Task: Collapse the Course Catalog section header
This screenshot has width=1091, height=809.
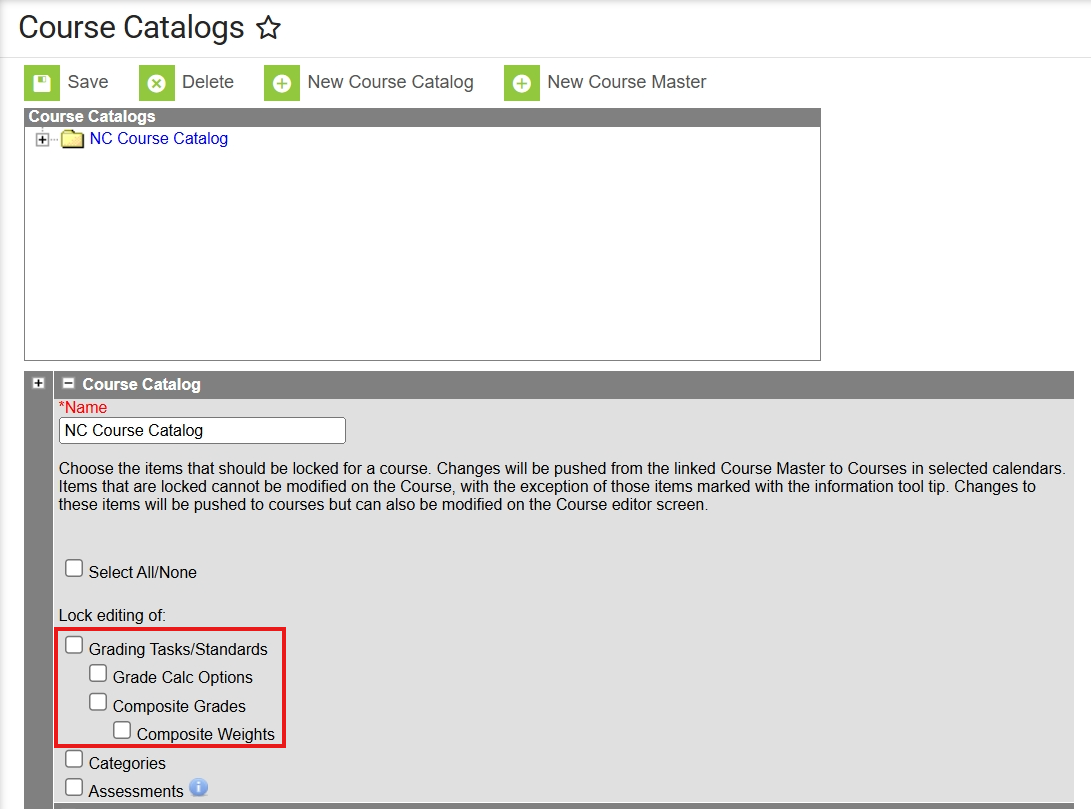Action: click(67, 384)
